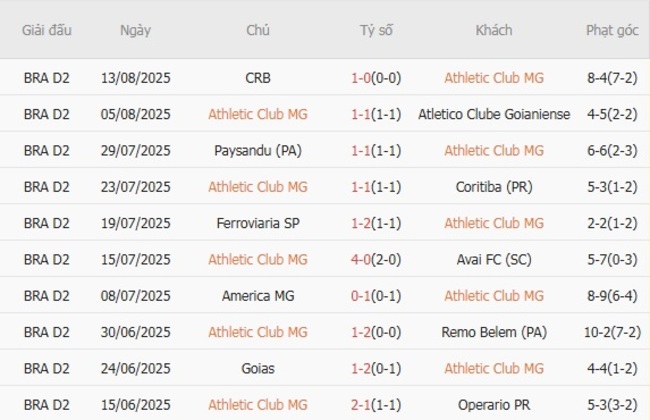Select Ferroviaria SP home team
Viewport: 650px width, 420px height.
(257, 223)
